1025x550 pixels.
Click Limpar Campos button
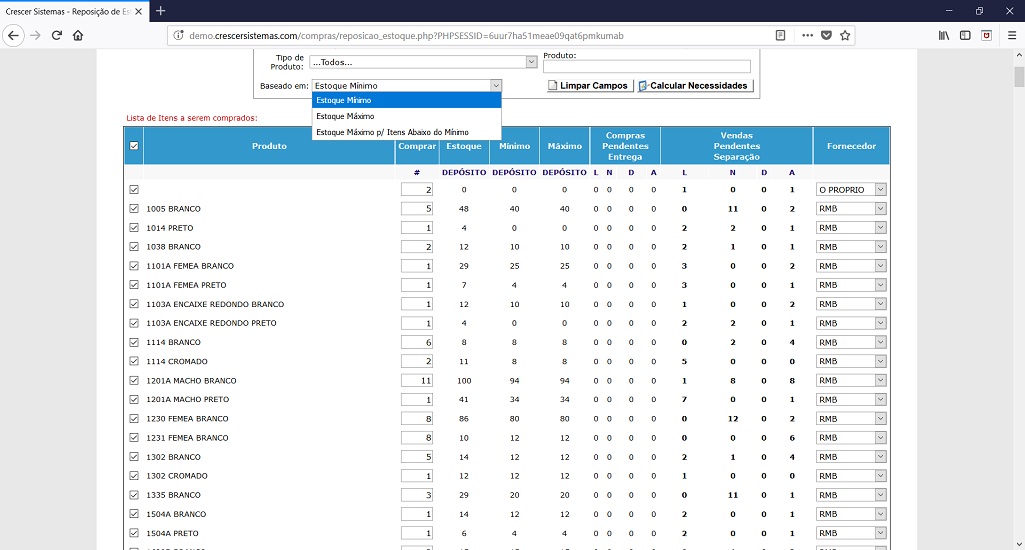590,86
